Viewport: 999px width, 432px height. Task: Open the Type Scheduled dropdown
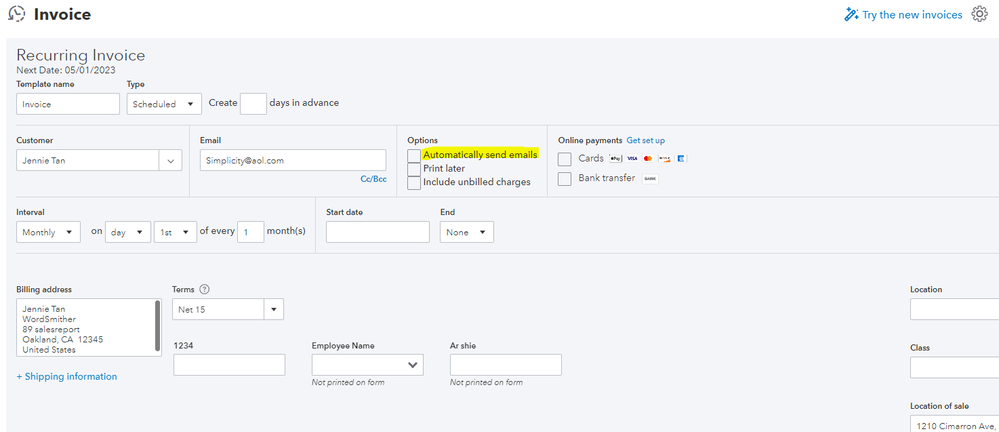pyautogui.click(x=164, y=103)
